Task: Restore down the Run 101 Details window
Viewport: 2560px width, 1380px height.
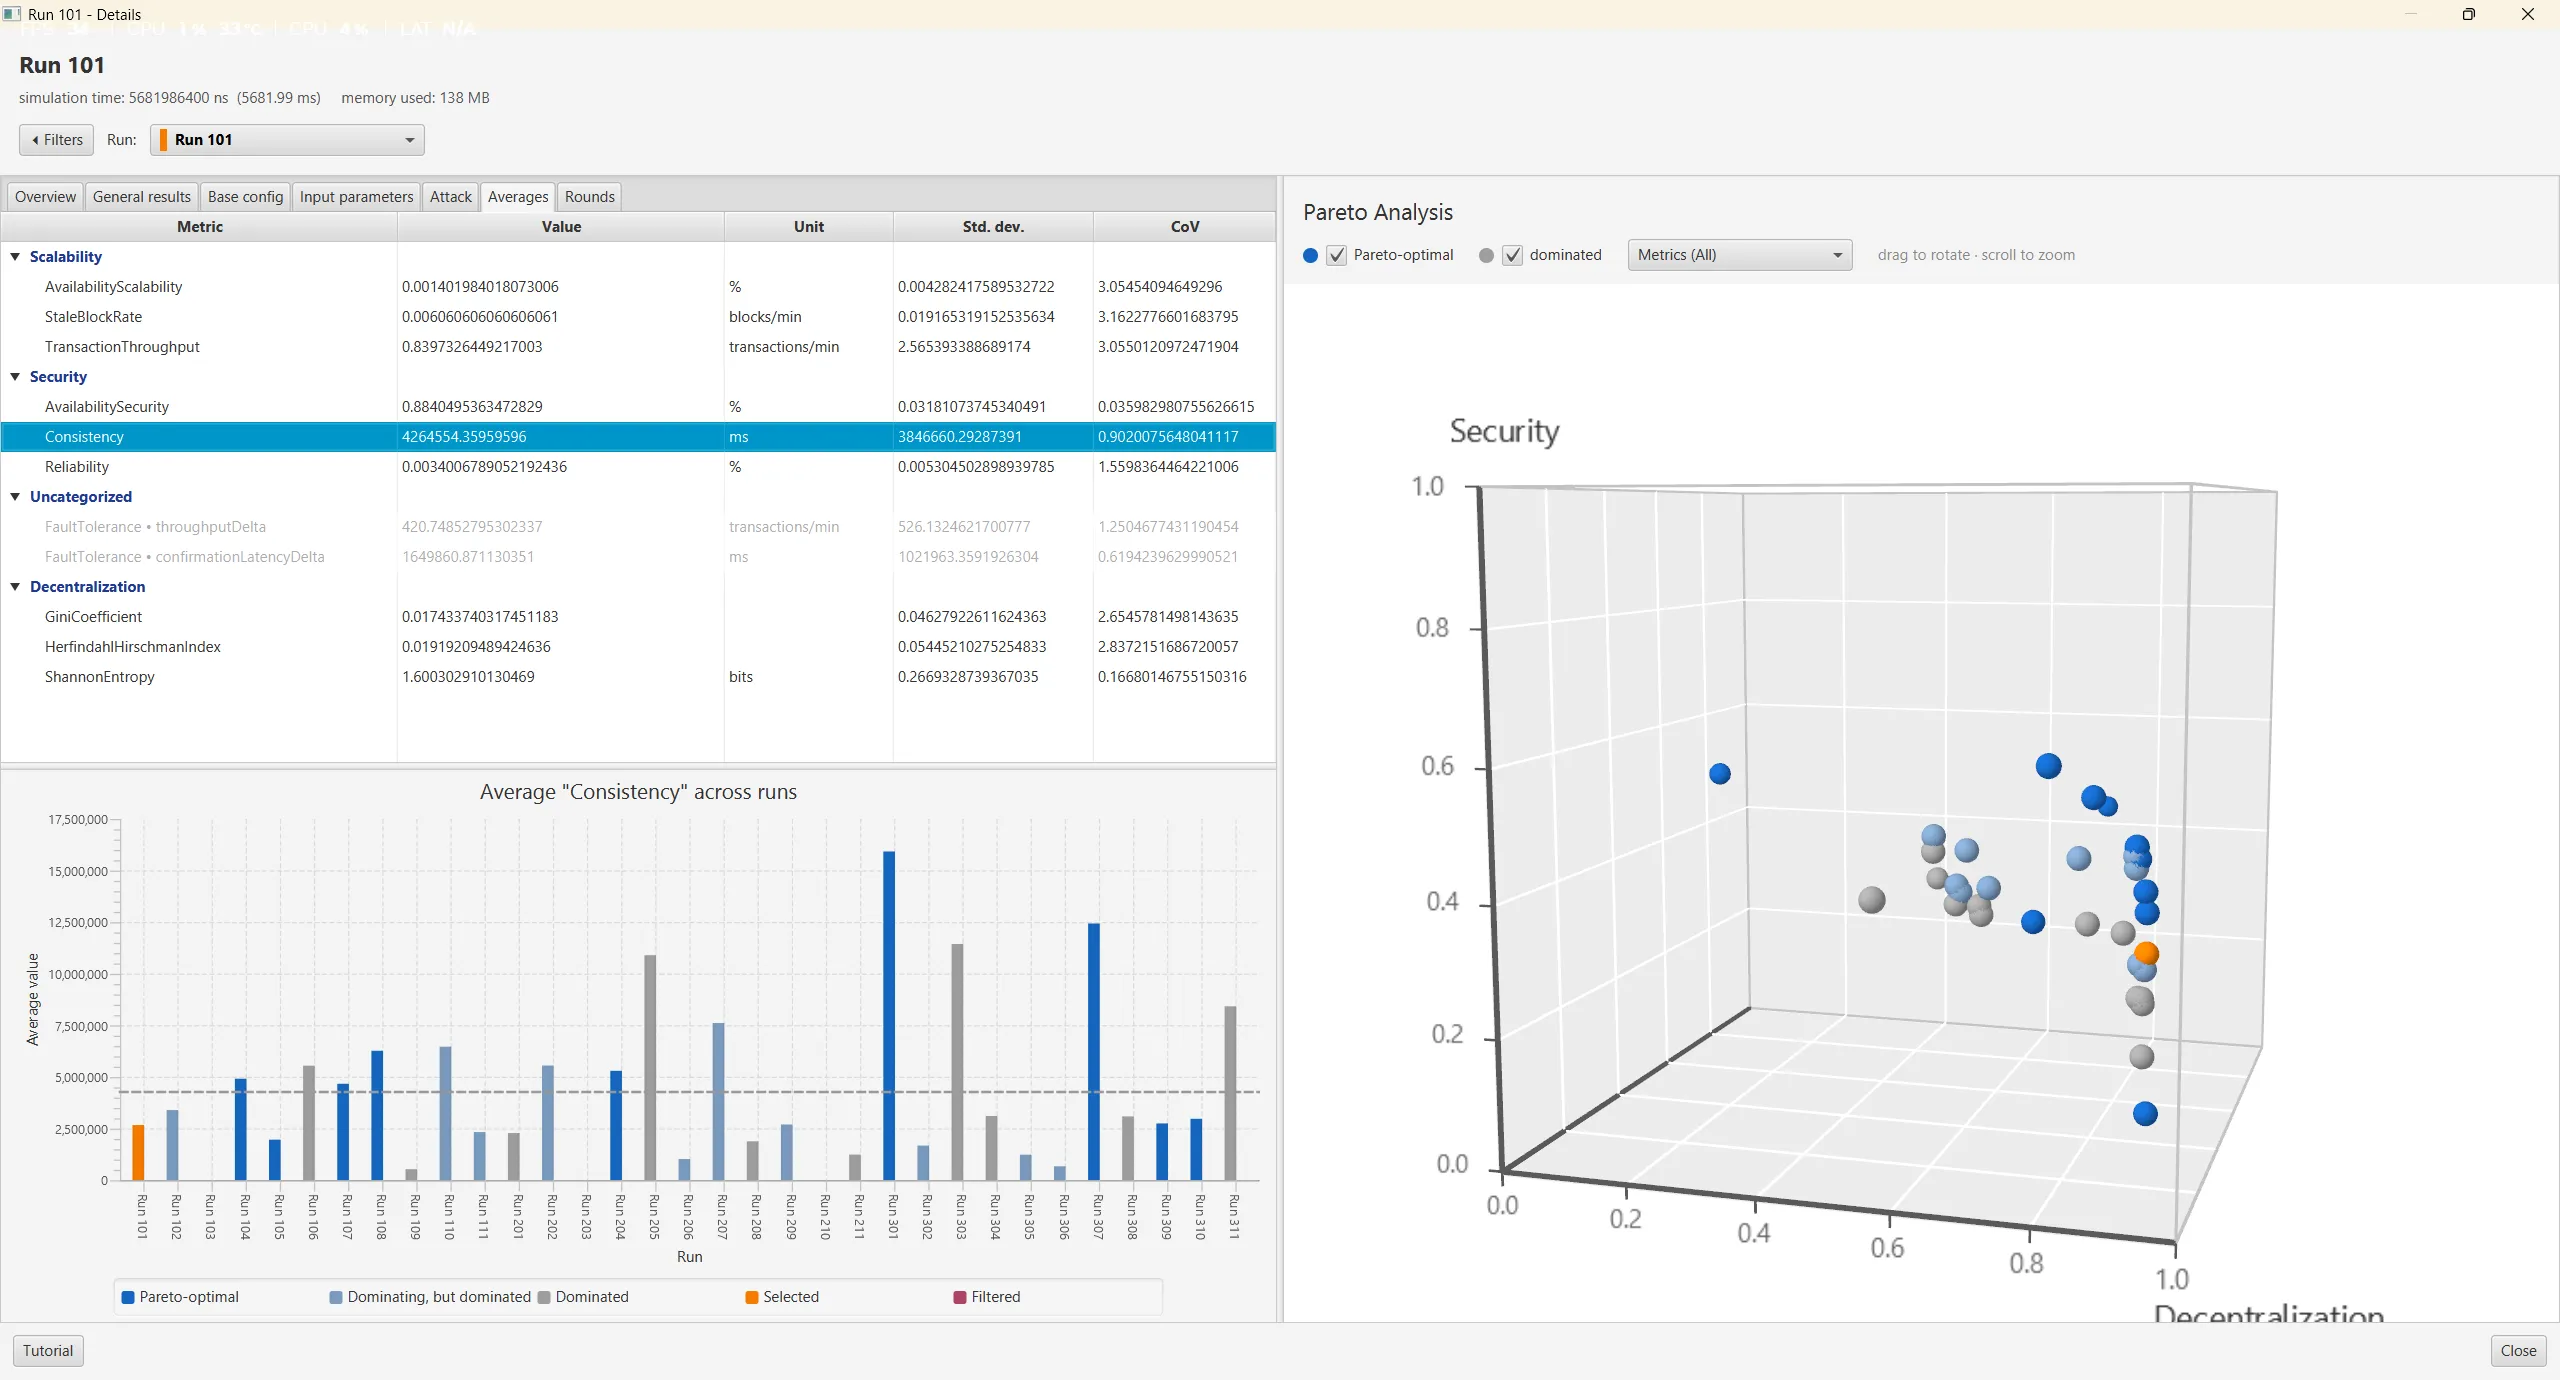Action: [2469, 14]
